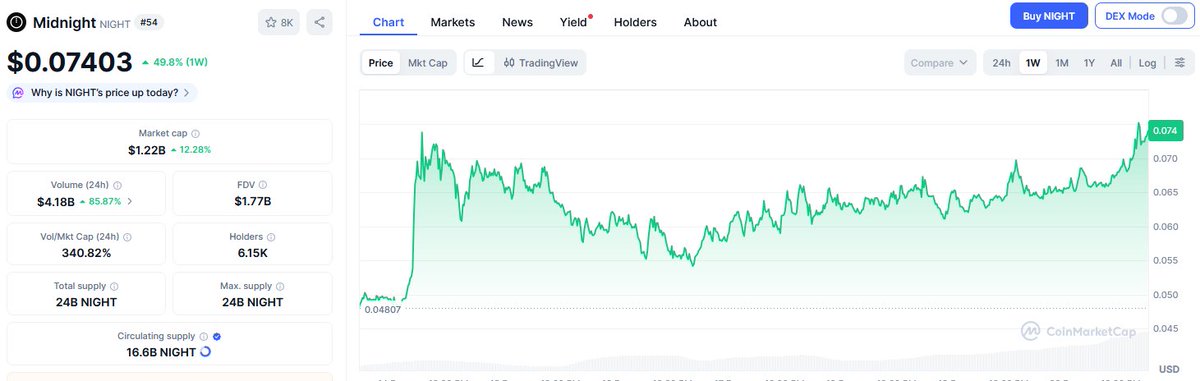
Task: Click the $1.77B FDV value
Action: [253, 201]
